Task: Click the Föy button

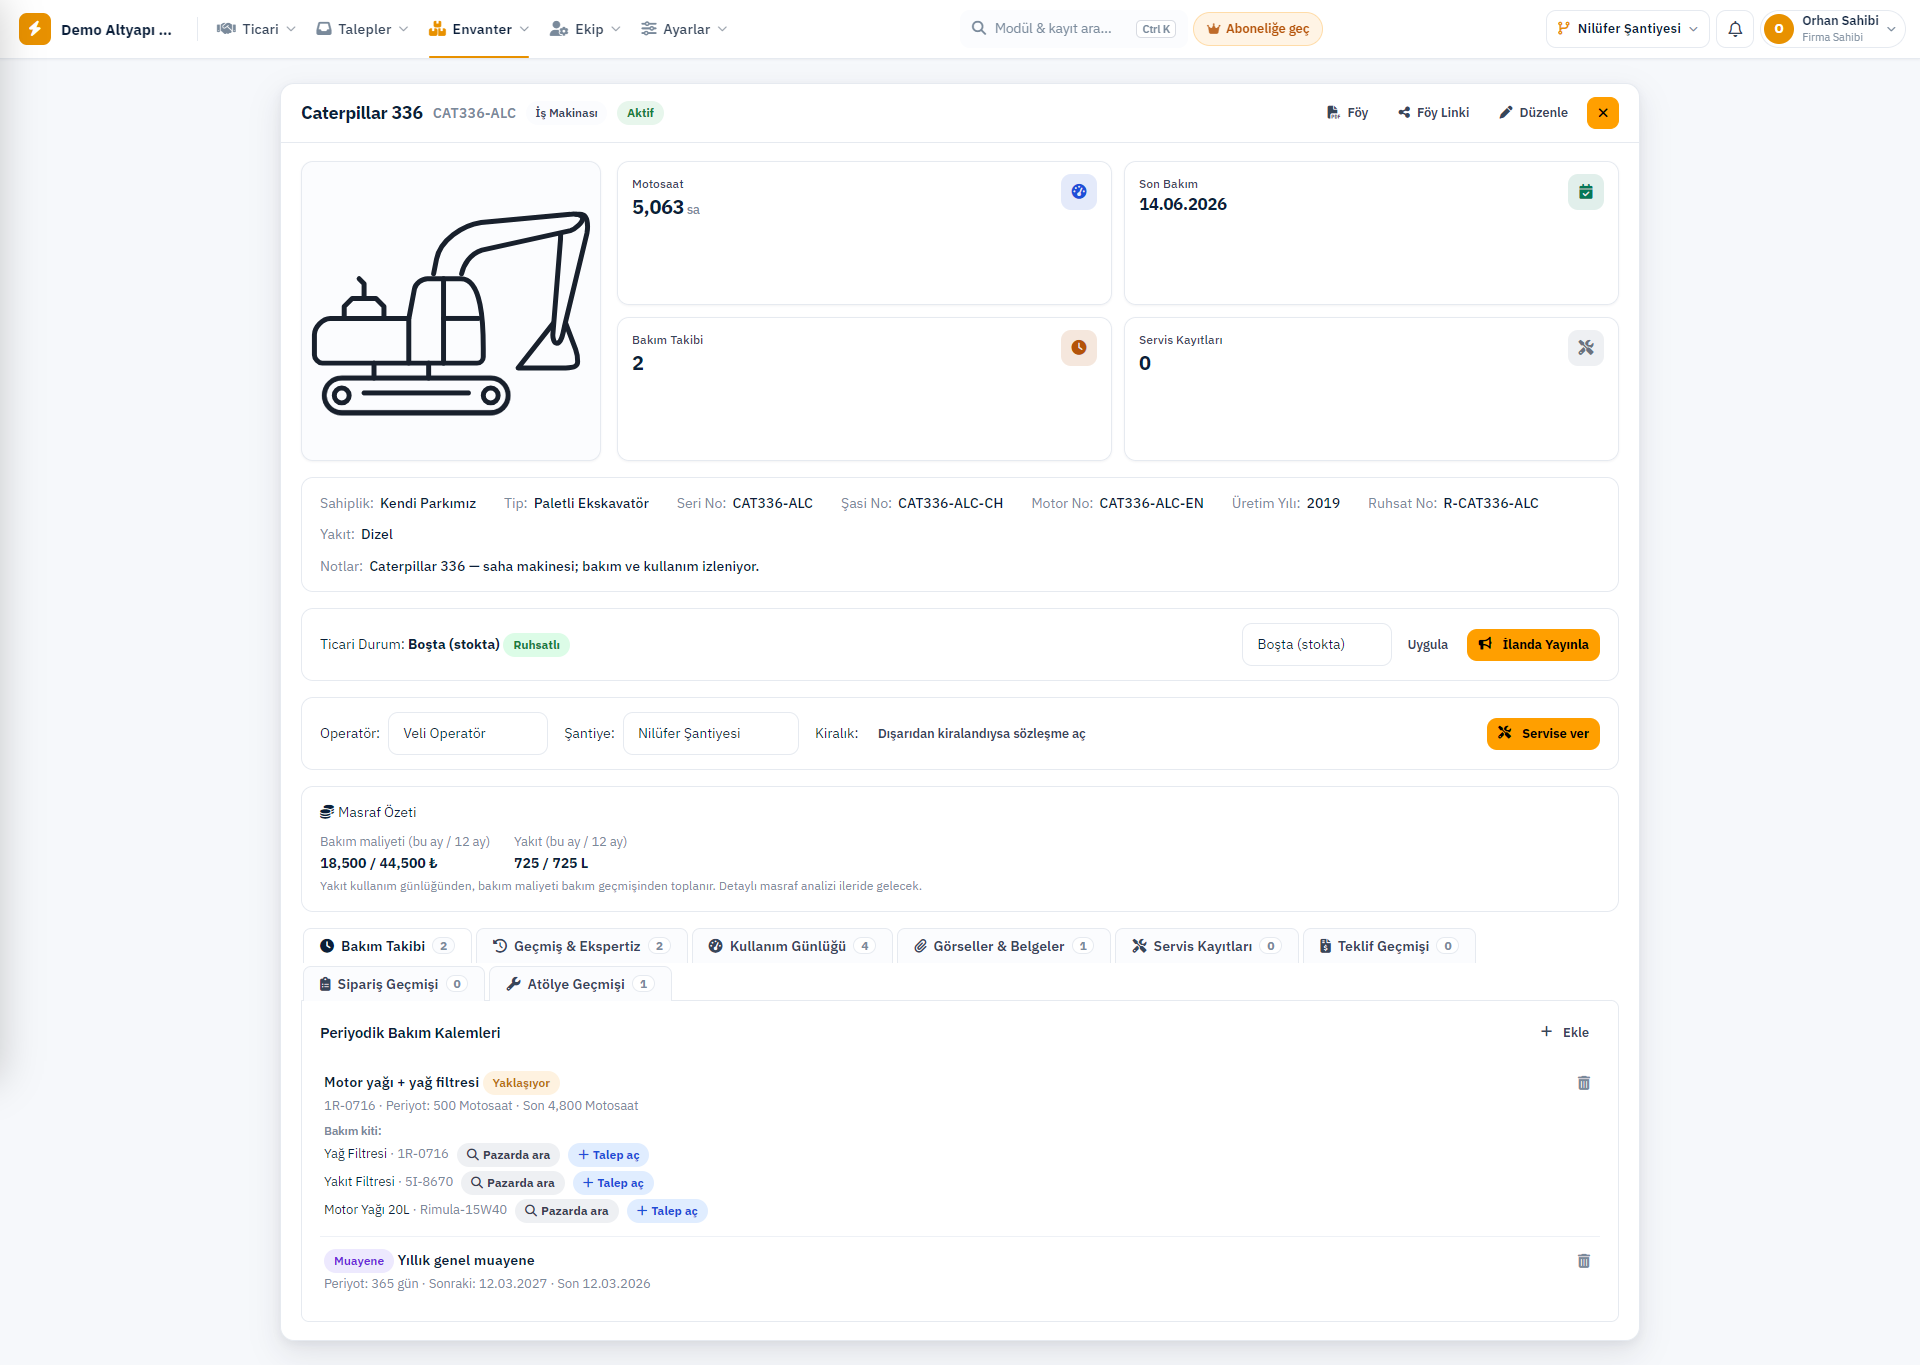Action: pos(1347,113)
